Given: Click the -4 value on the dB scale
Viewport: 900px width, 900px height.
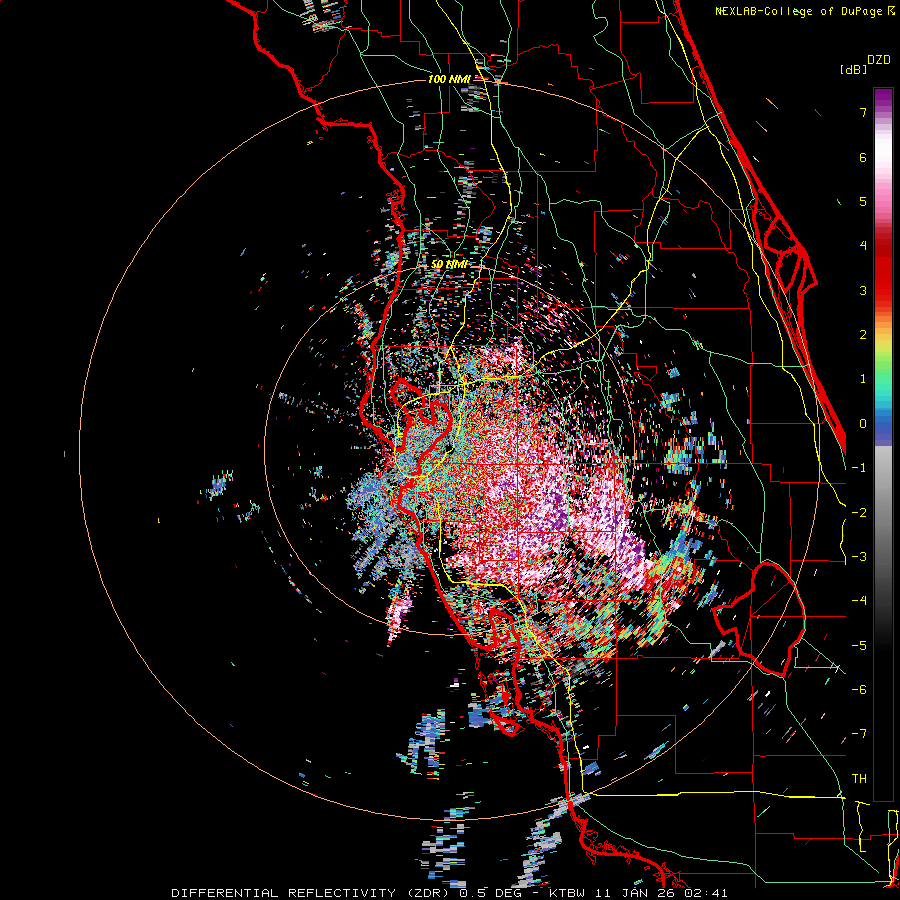Looking at the screenshot, I should click(x=859, y=601).
